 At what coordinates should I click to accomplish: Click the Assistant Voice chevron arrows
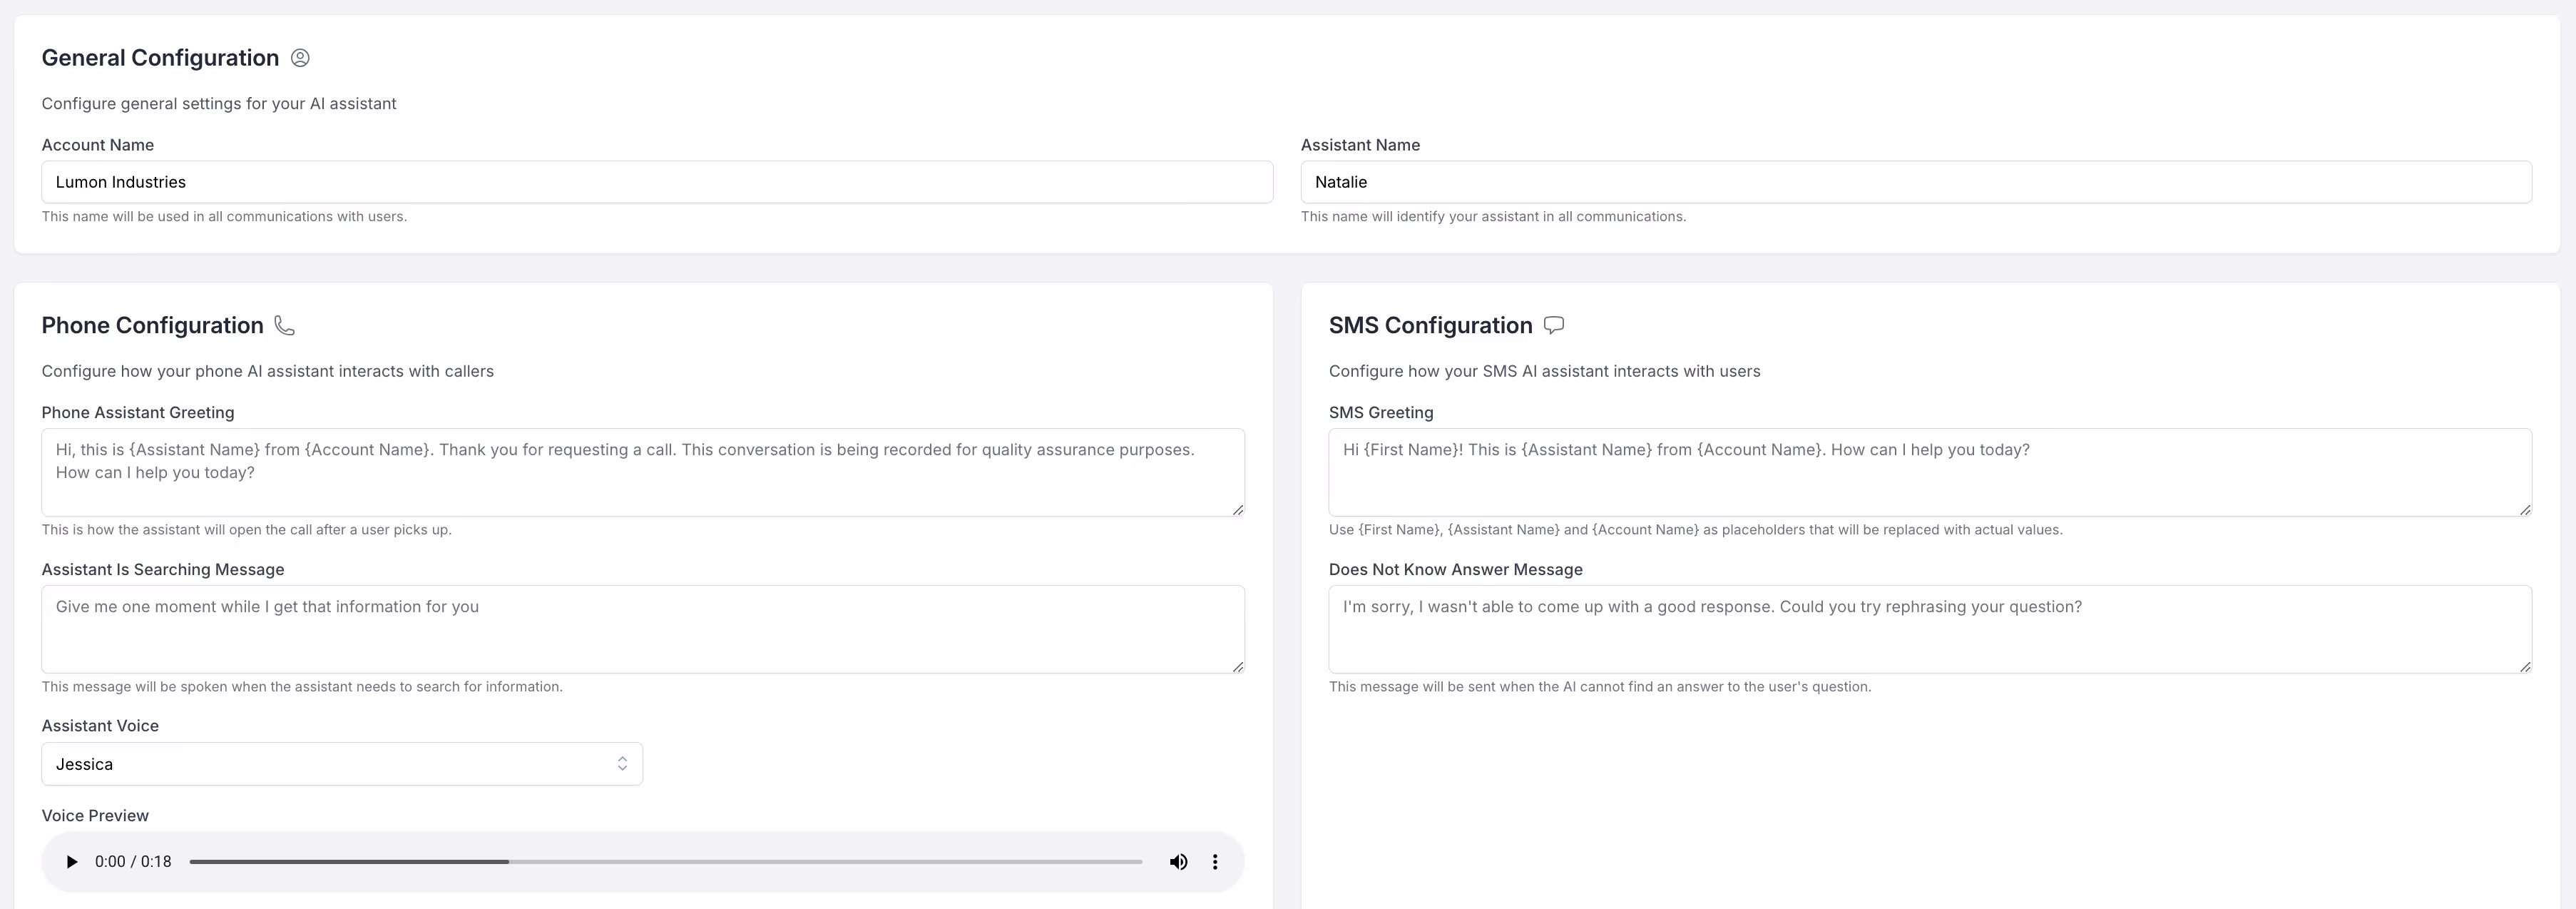pos(622,764)
